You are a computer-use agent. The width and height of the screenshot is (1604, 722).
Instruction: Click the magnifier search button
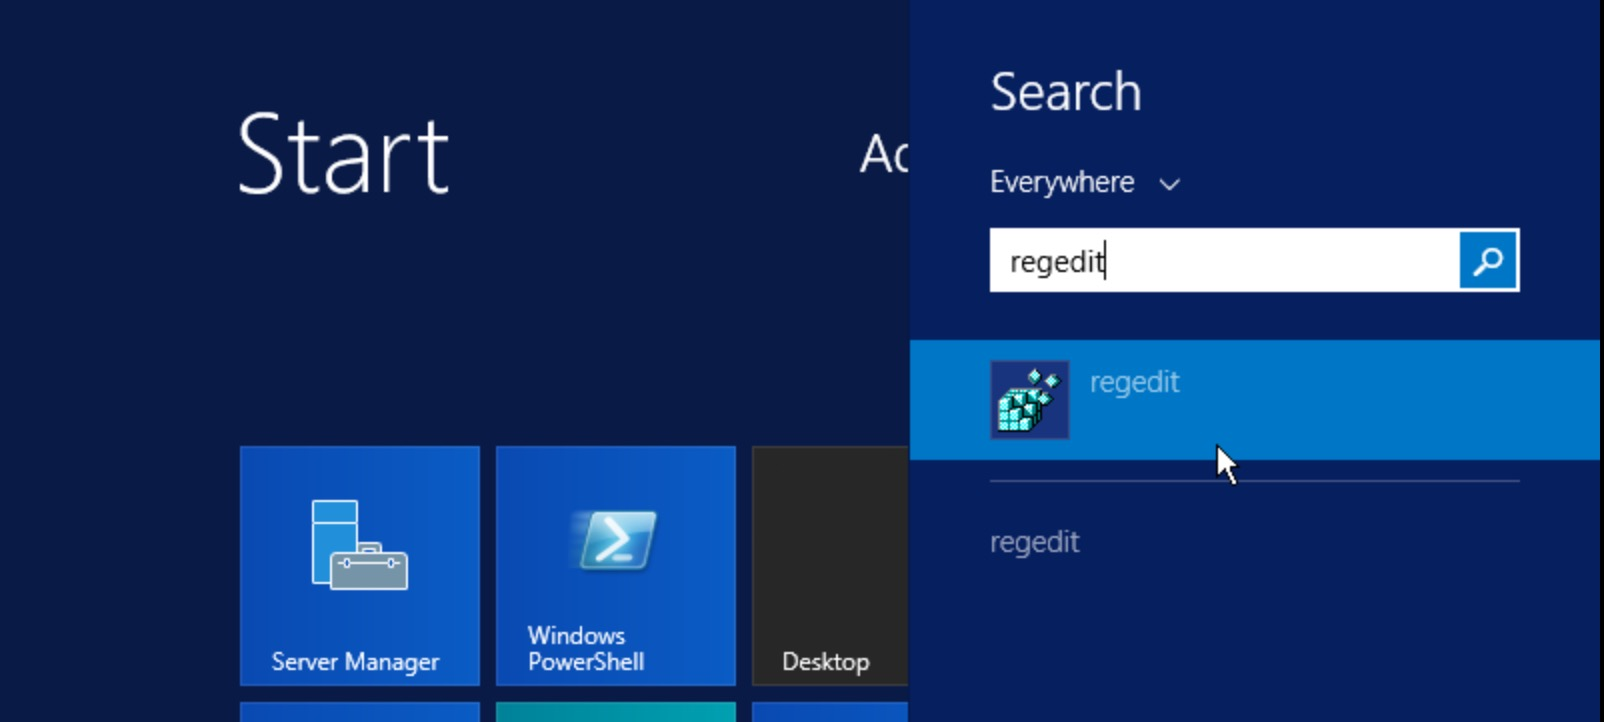click(x=1488, y=261)
